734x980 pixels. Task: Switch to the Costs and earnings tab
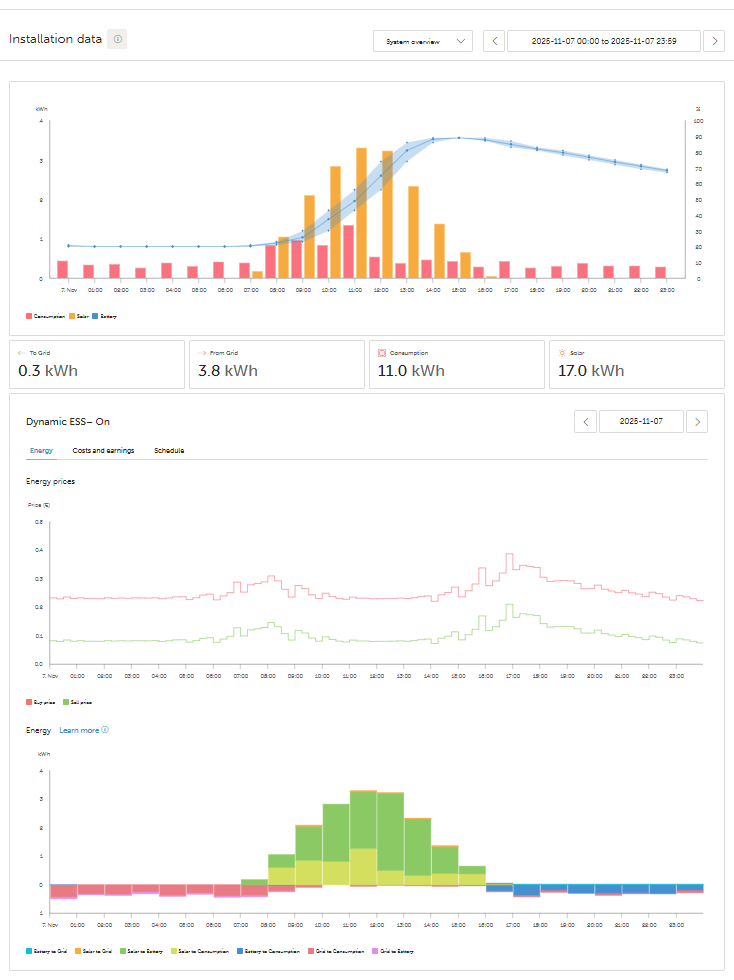point(103,451)
